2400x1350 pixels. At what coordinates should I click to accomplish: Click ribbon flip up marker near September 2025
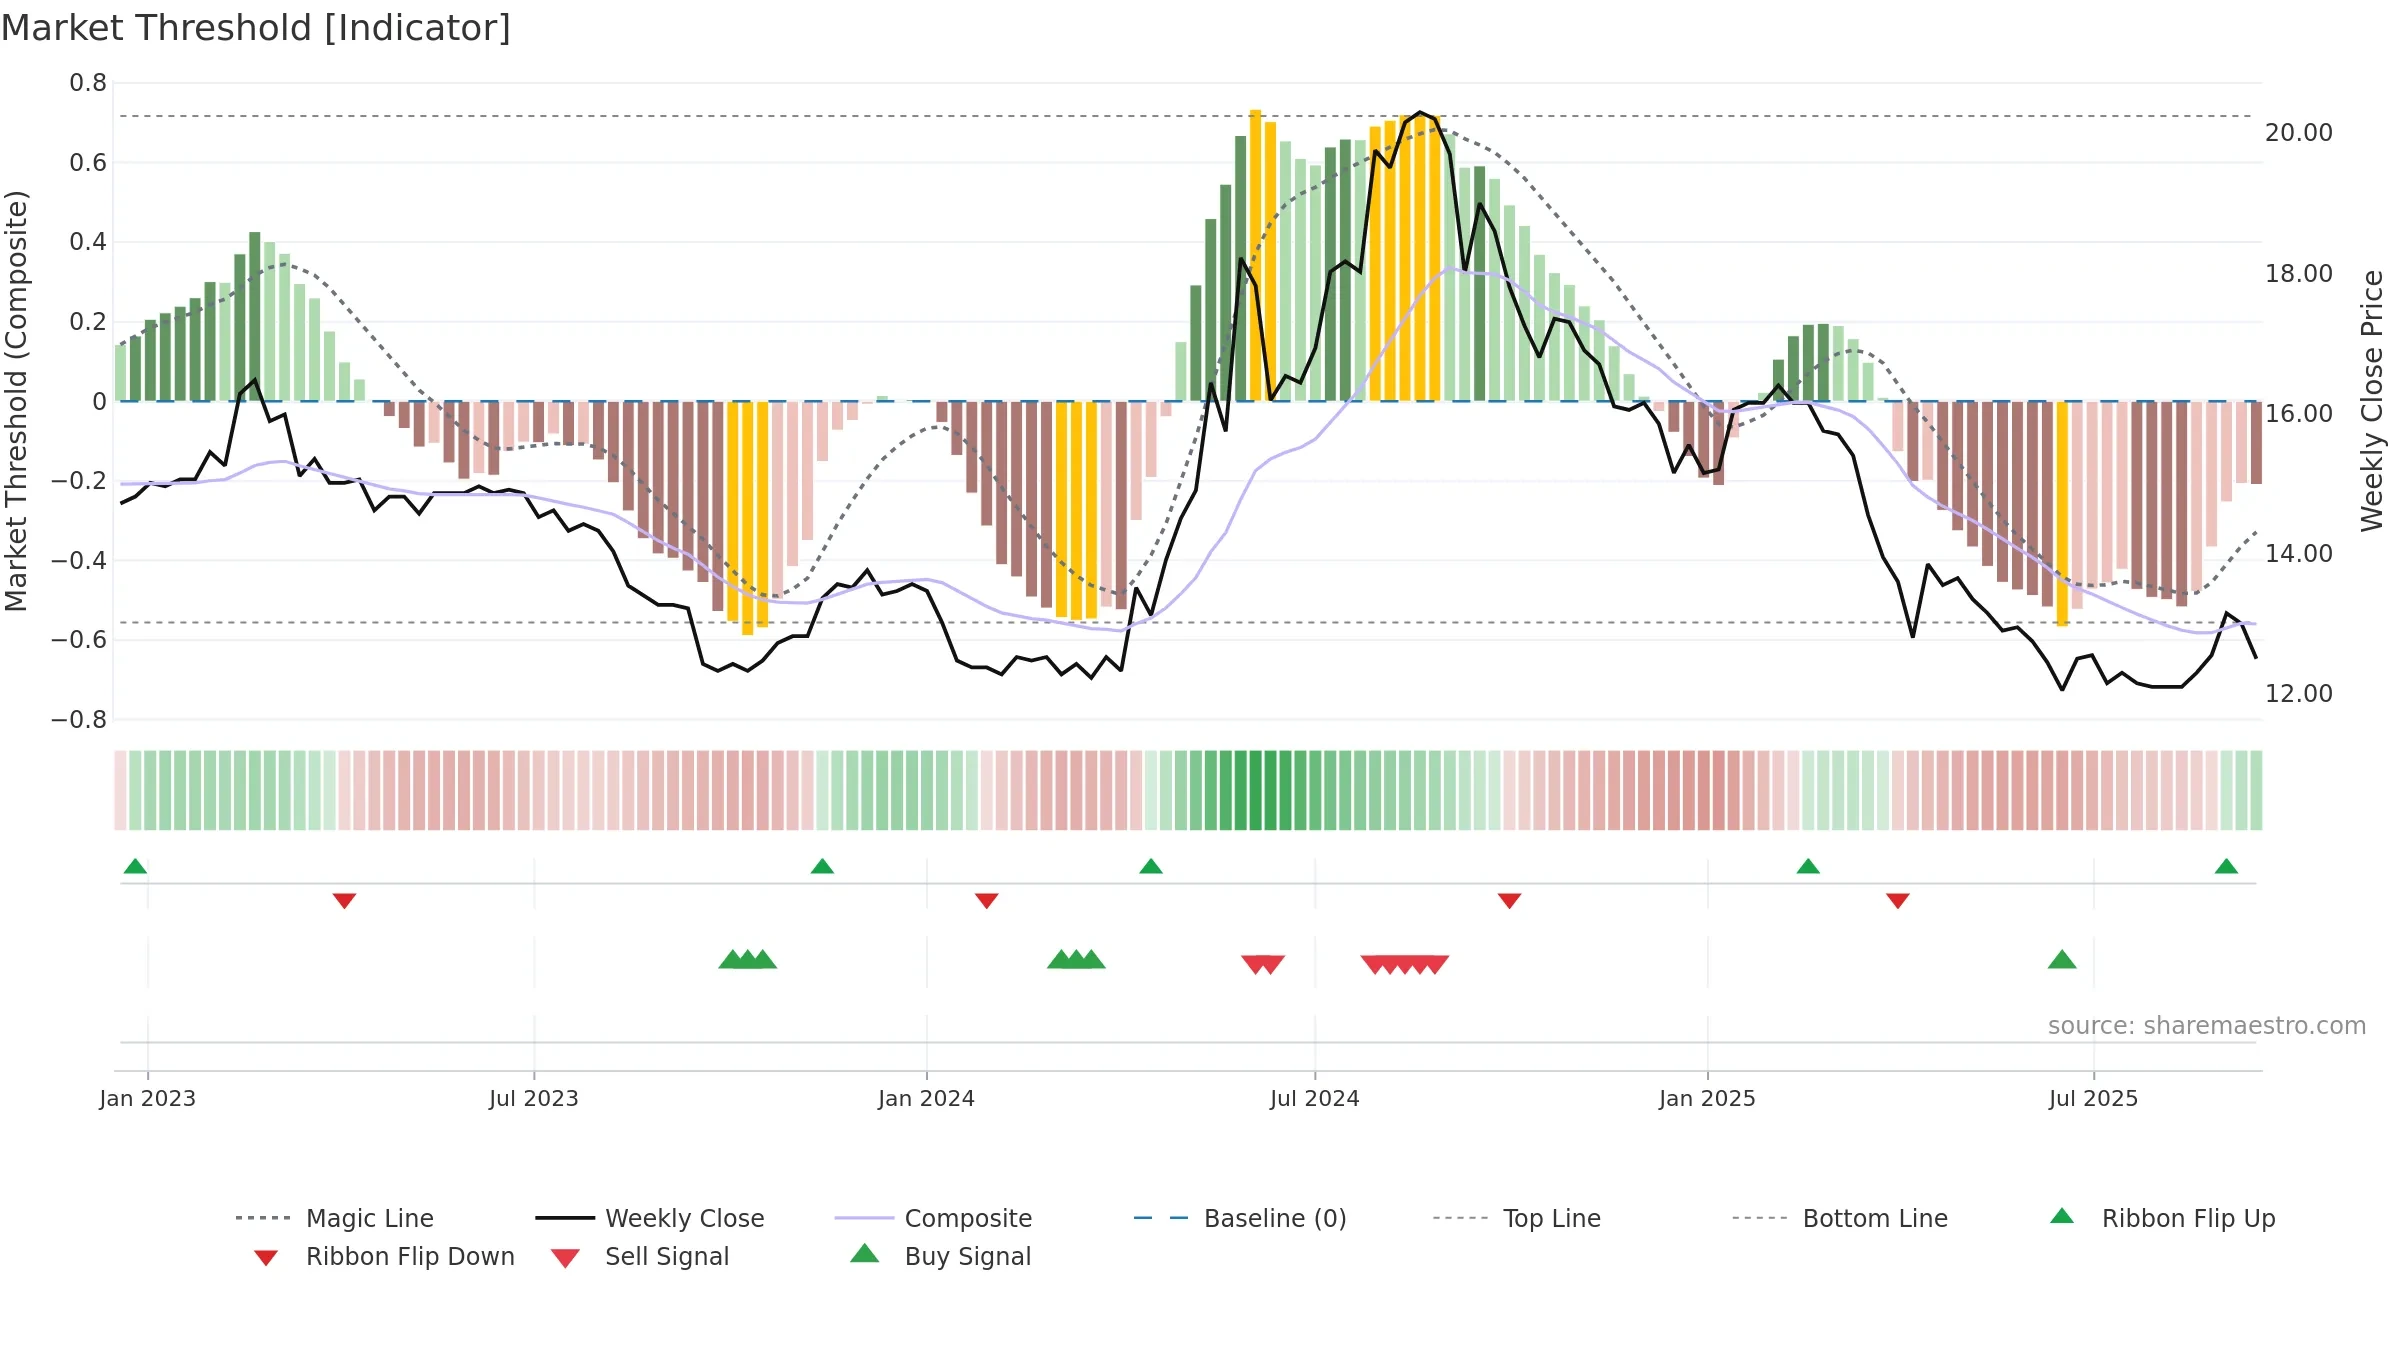click(x=2226, y=866)
